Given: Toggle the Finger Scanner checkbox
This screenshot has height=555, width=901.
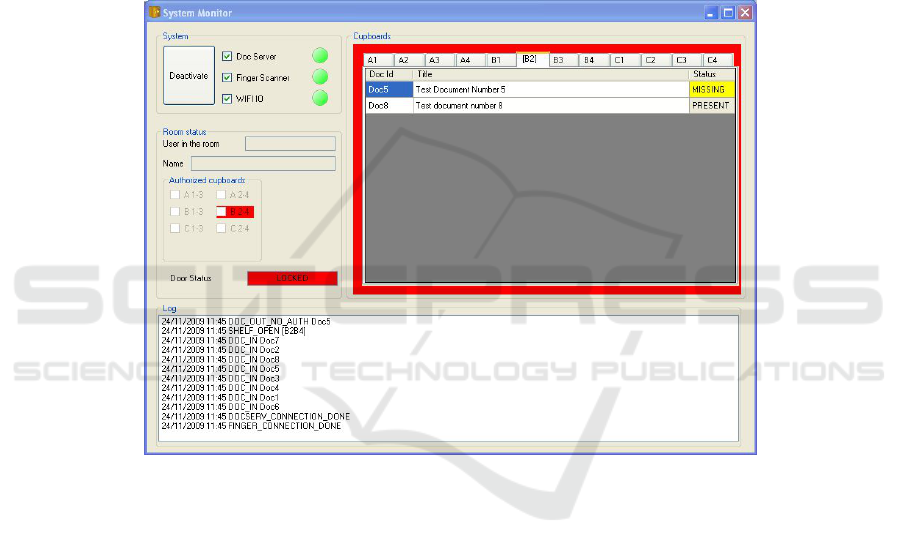Looking at the screenshot, I should pyautogui.click(x=227, y=78).
